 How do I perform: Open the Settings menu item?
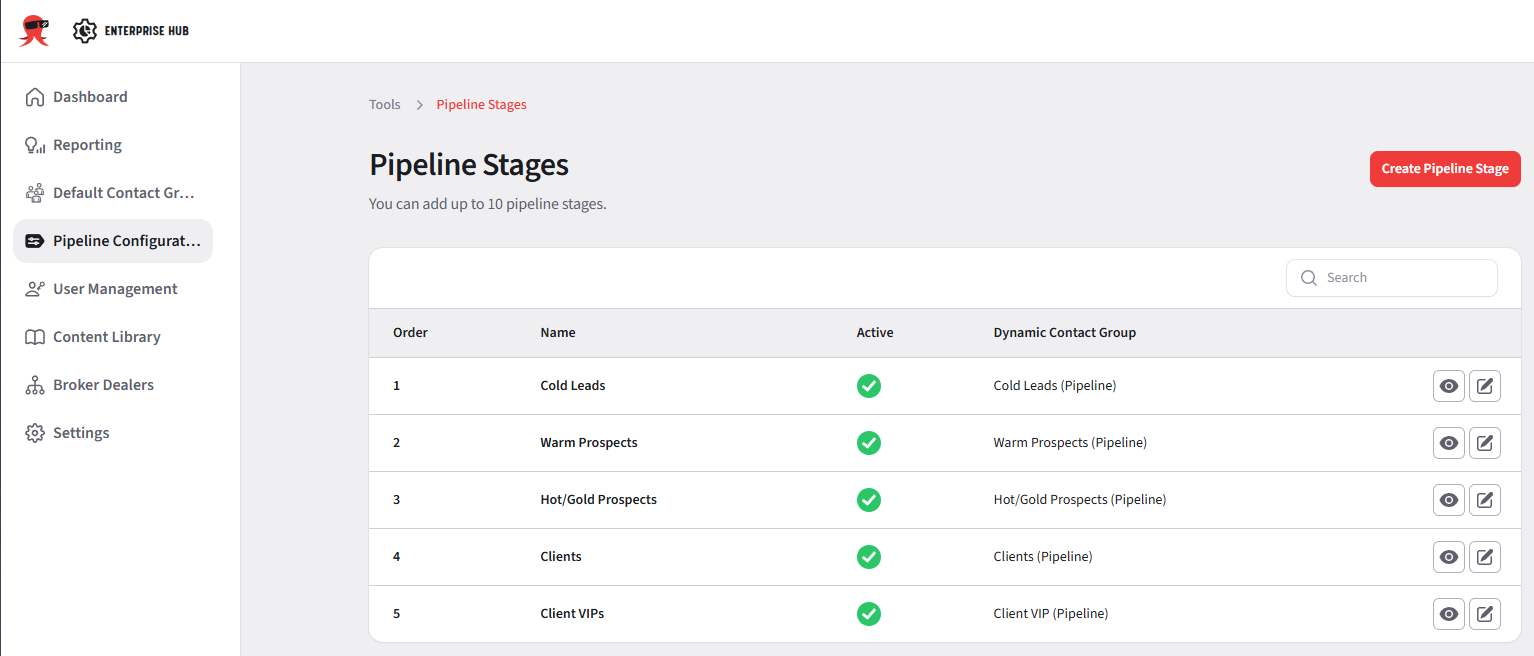pos(81,433)
